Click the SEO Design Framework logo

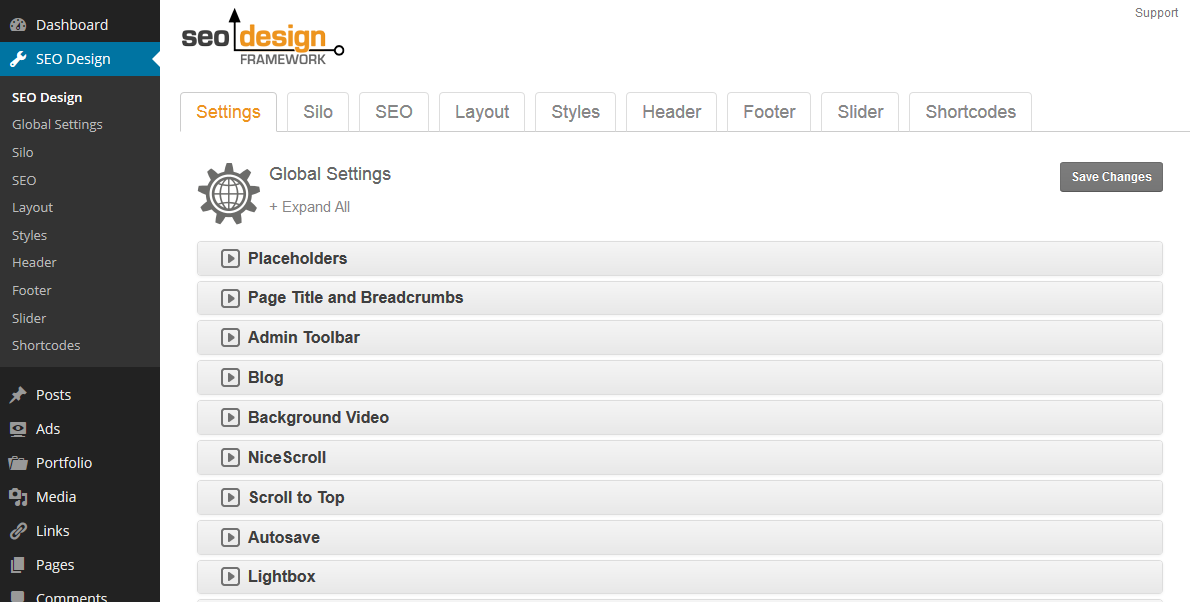pos(263,37)
